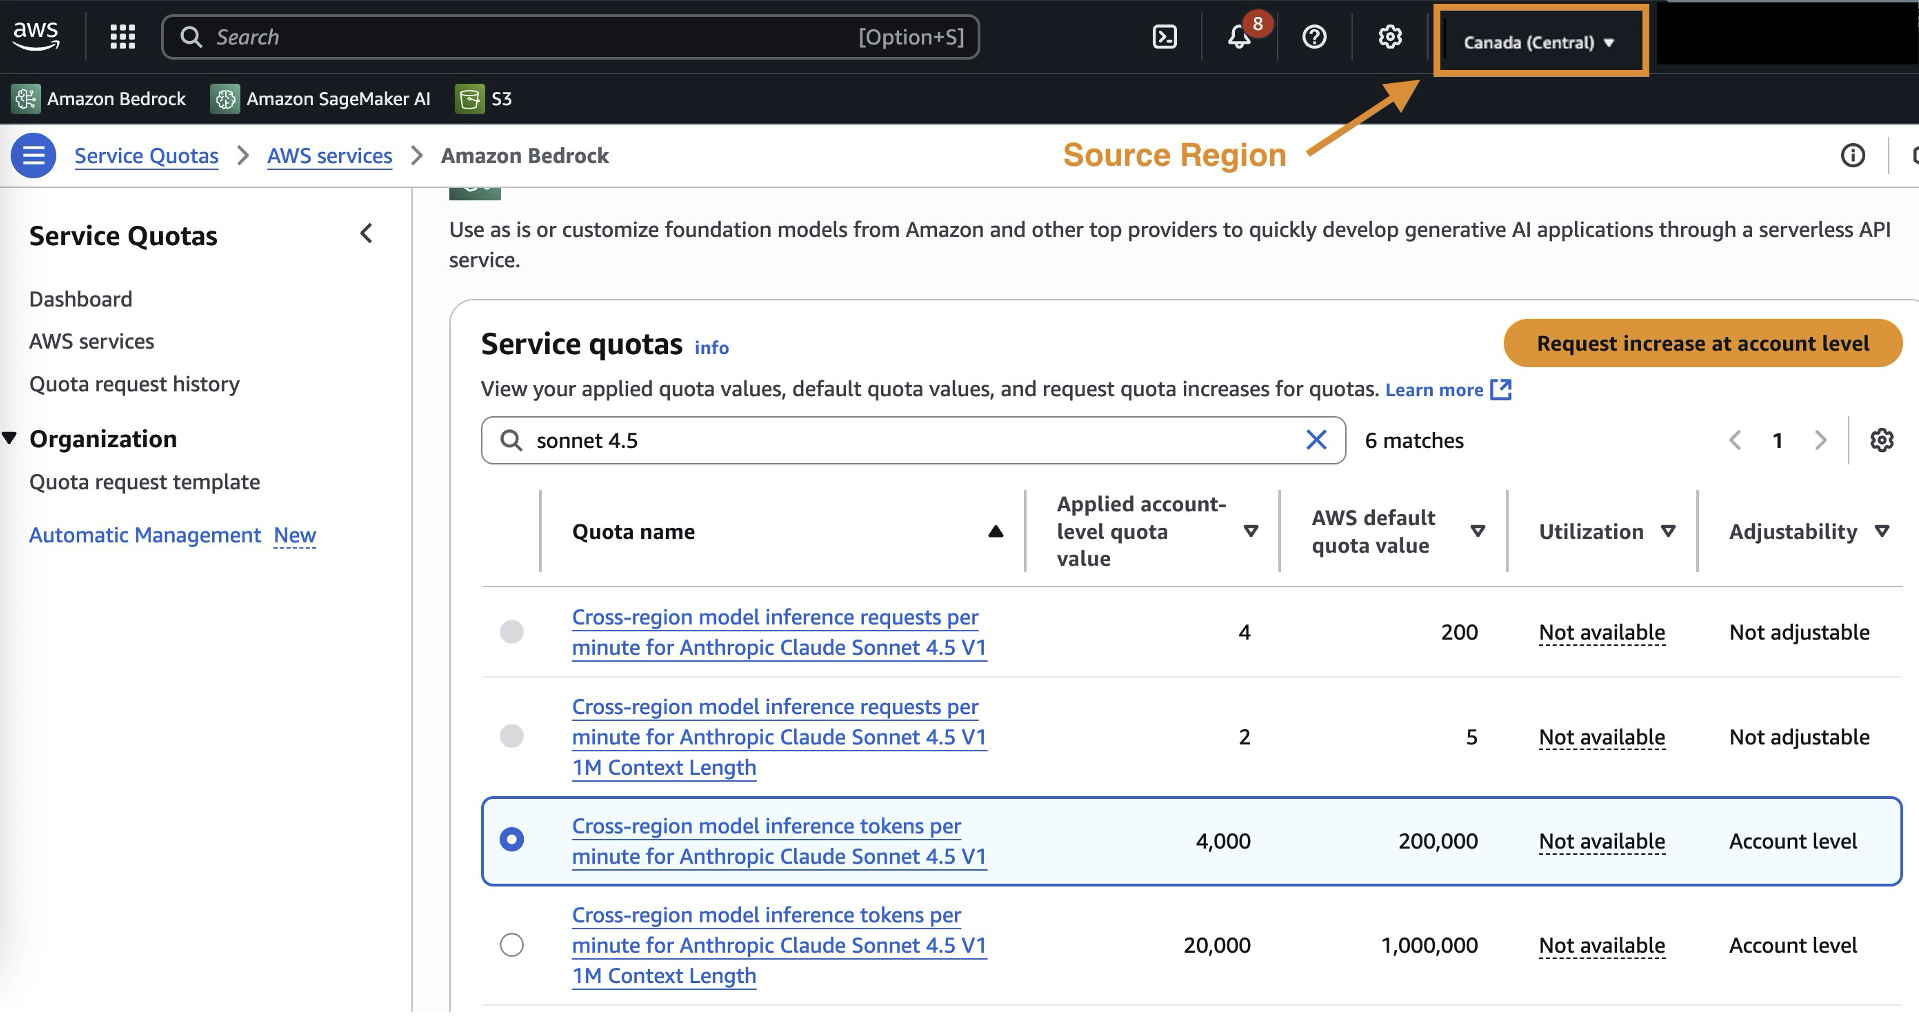This screenshot has height=1035, width=1919.
Task: Collapse the Organization section
Action: click(11, 439)
